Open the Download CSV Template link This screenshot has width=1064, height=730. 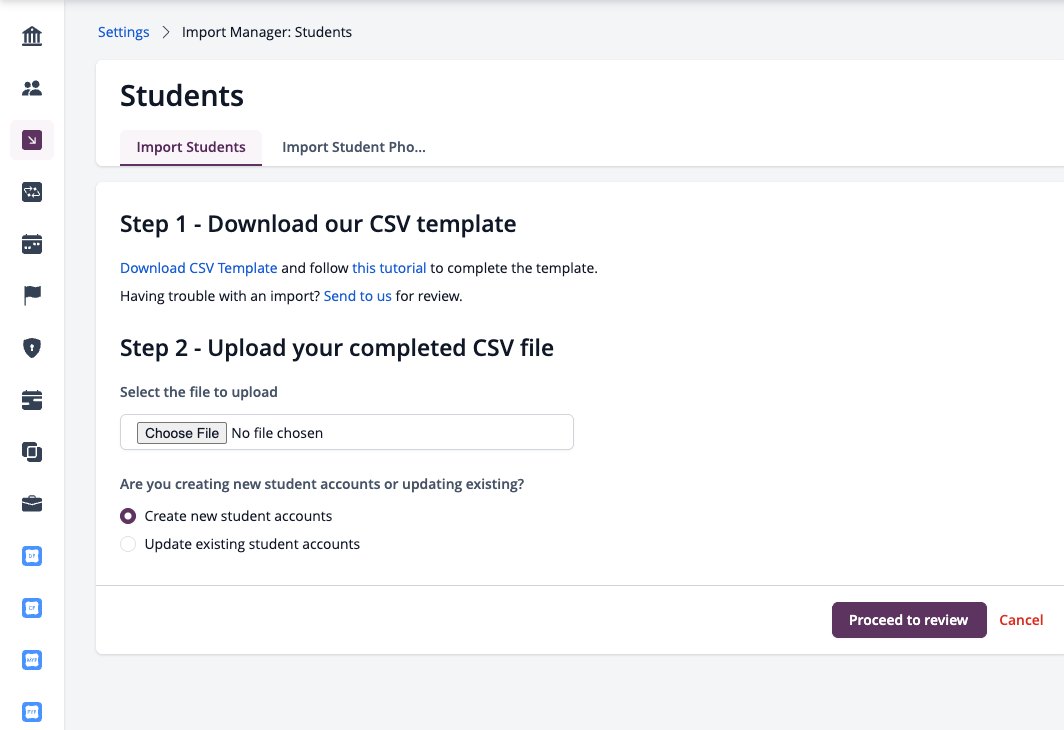[199, 268]
